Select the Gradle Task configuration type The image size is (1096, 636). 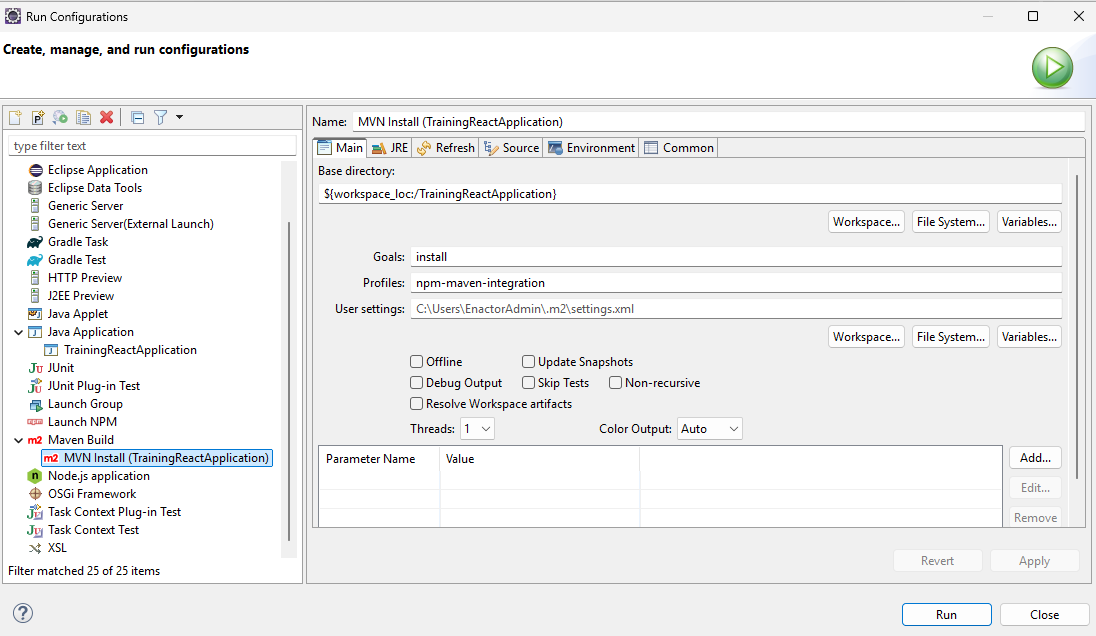click(x=77, y=242)
